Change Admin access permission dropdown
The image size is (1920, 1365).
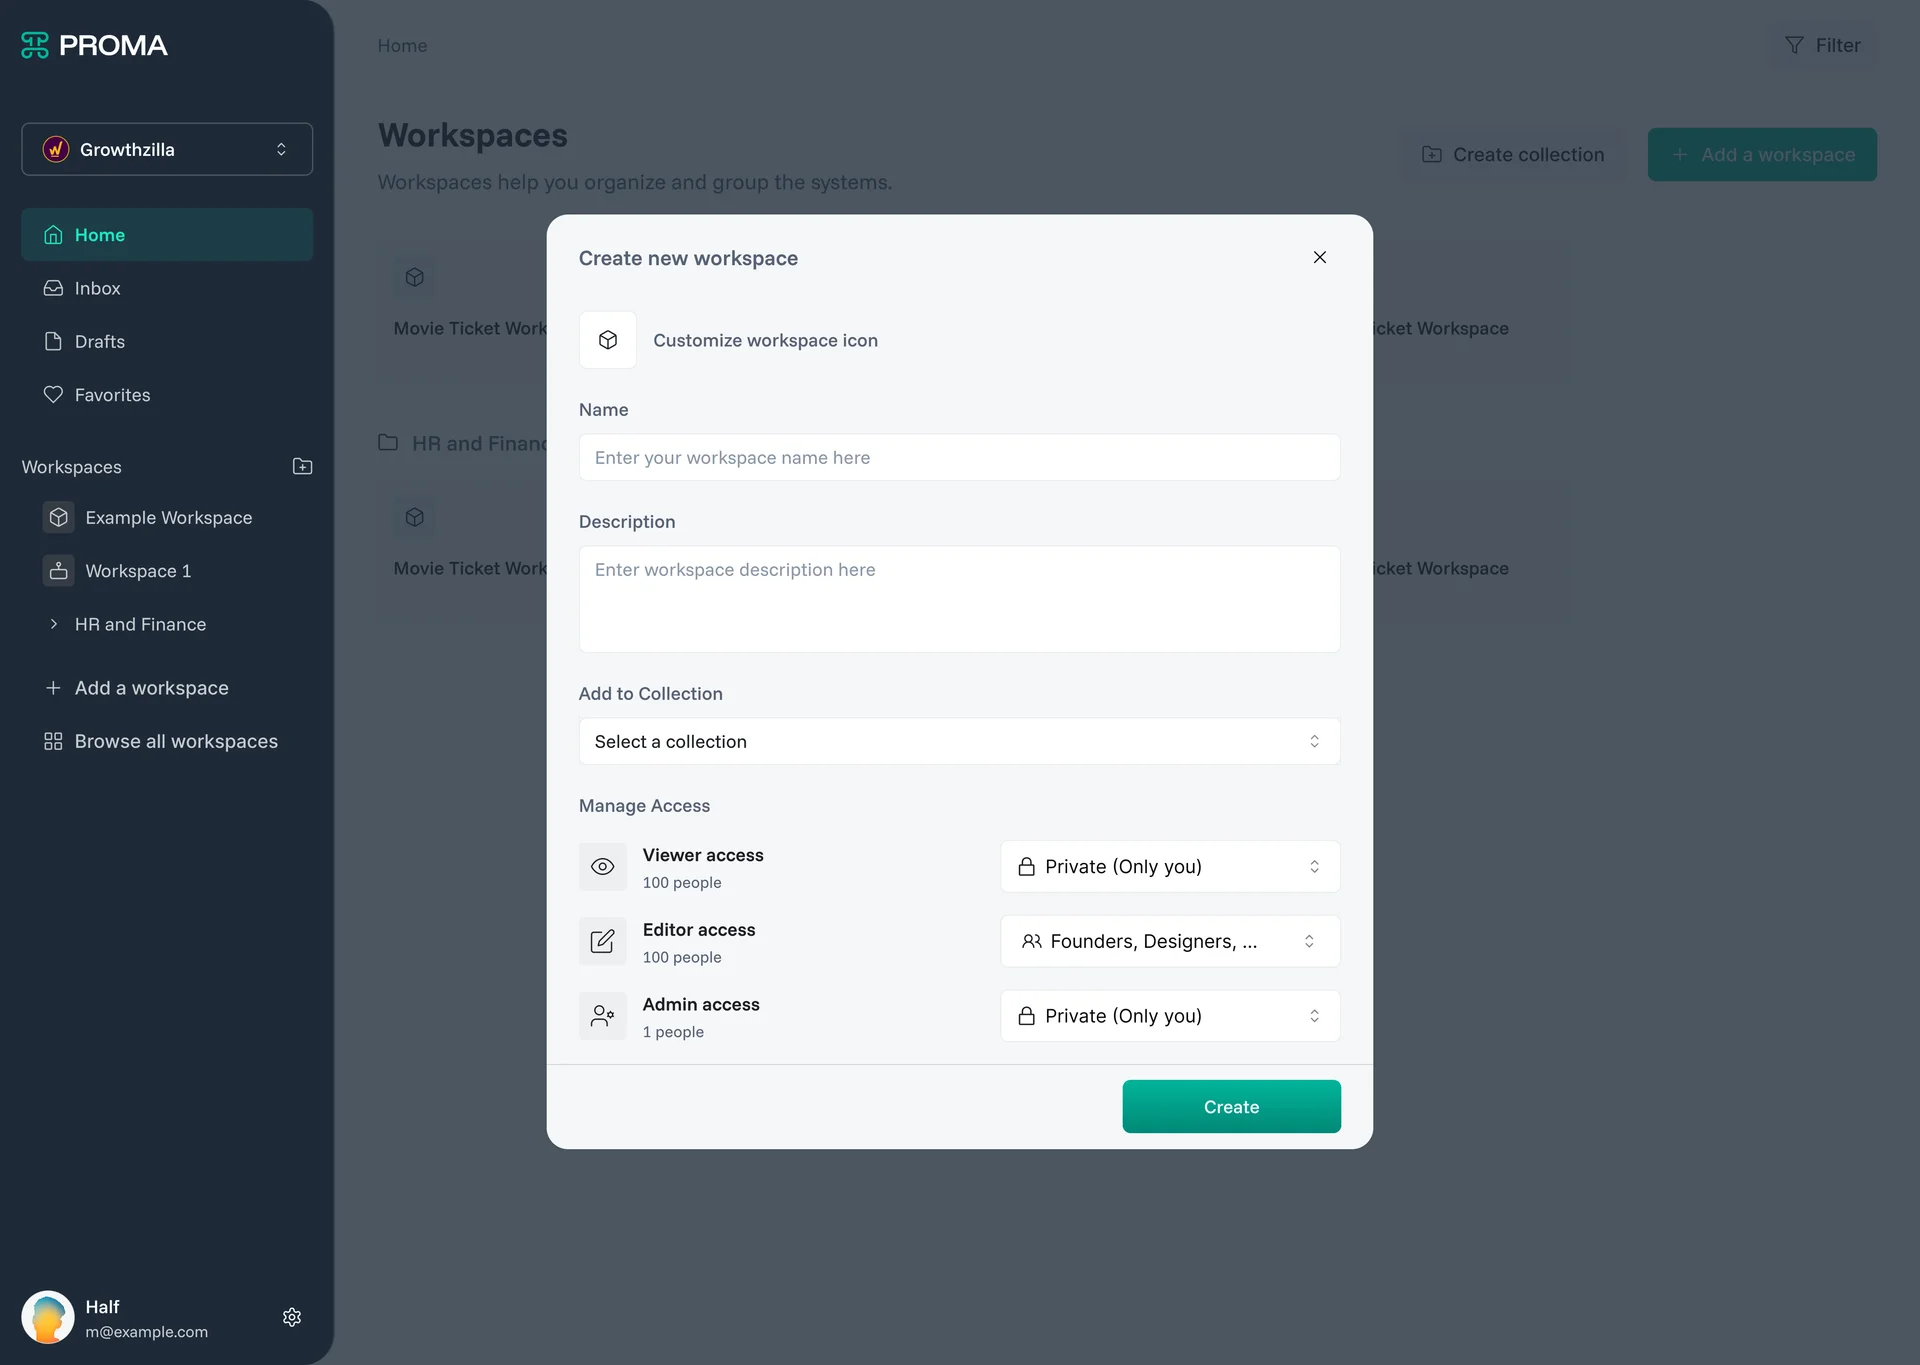(1169, 1016)
